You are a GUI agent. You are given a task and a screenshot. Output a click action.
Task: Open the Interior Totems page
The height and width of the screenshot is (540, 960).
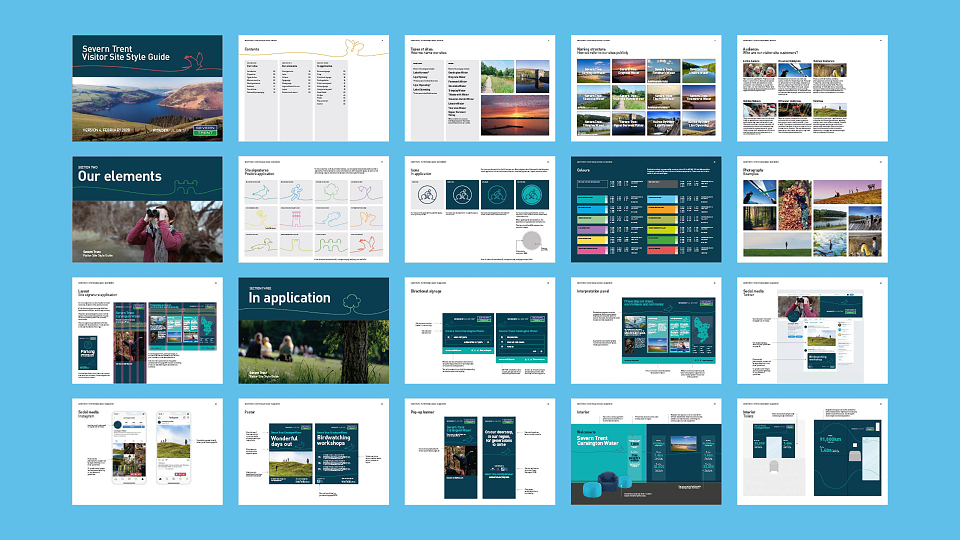point(812,452)
